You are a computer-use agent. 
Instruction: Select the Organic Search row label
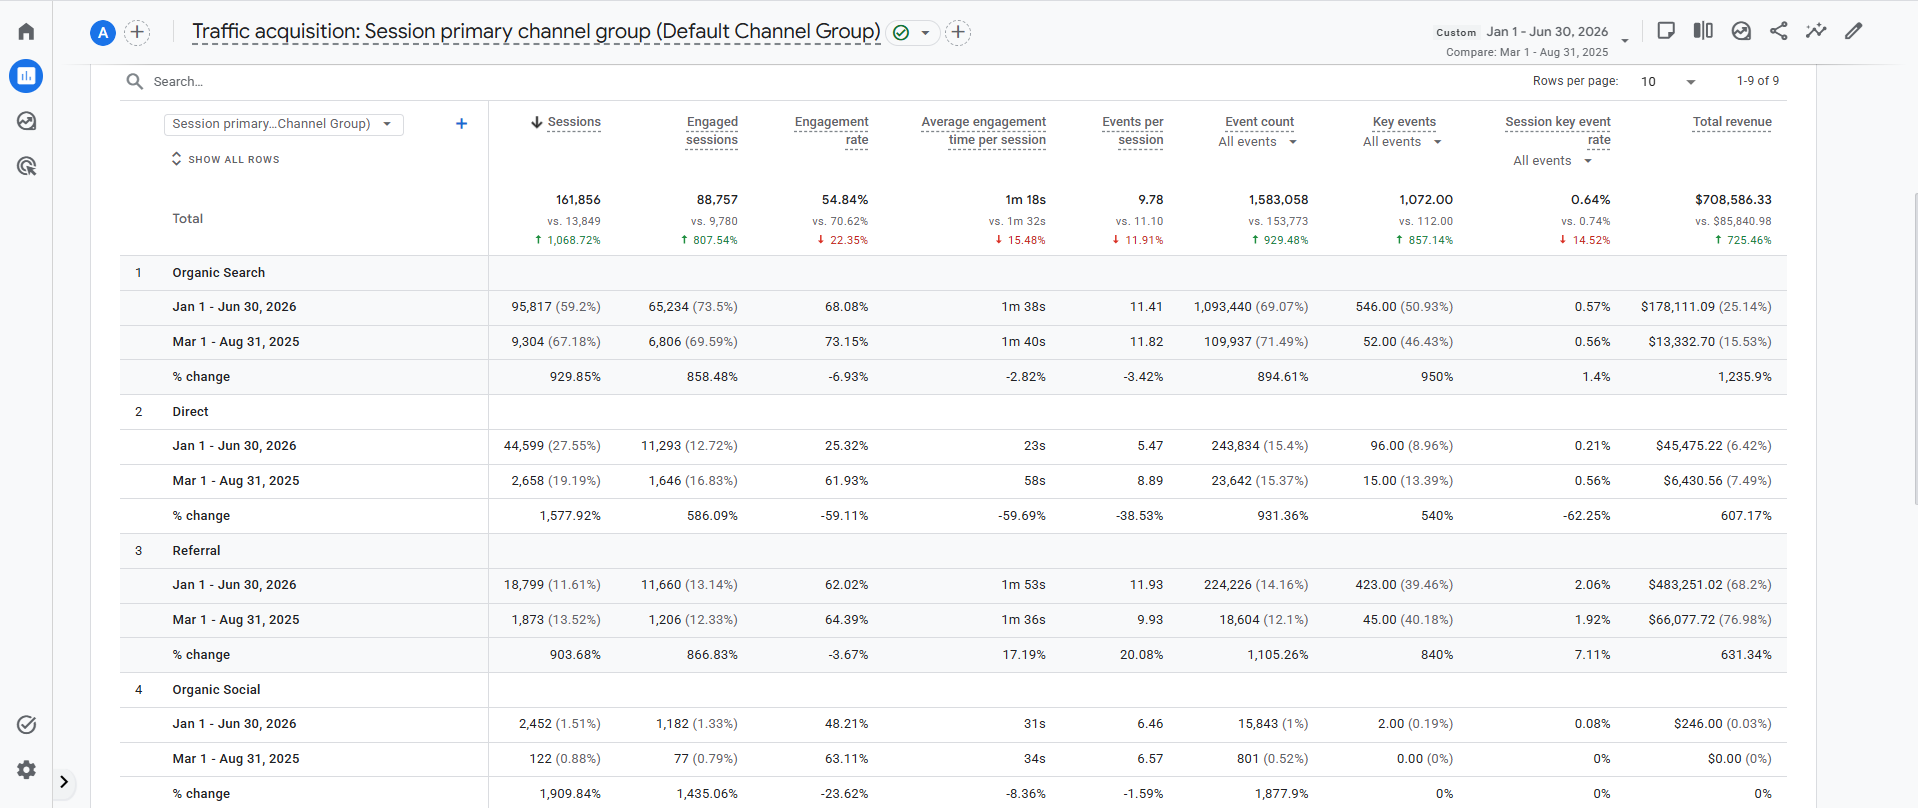(x=219, y=273)
